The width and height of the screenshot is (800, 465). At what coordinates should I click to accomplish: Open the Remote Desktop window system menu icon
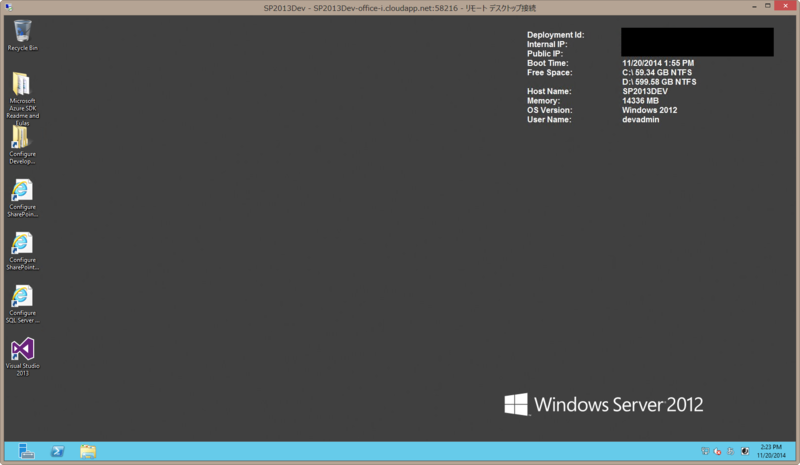click(8, 8)
